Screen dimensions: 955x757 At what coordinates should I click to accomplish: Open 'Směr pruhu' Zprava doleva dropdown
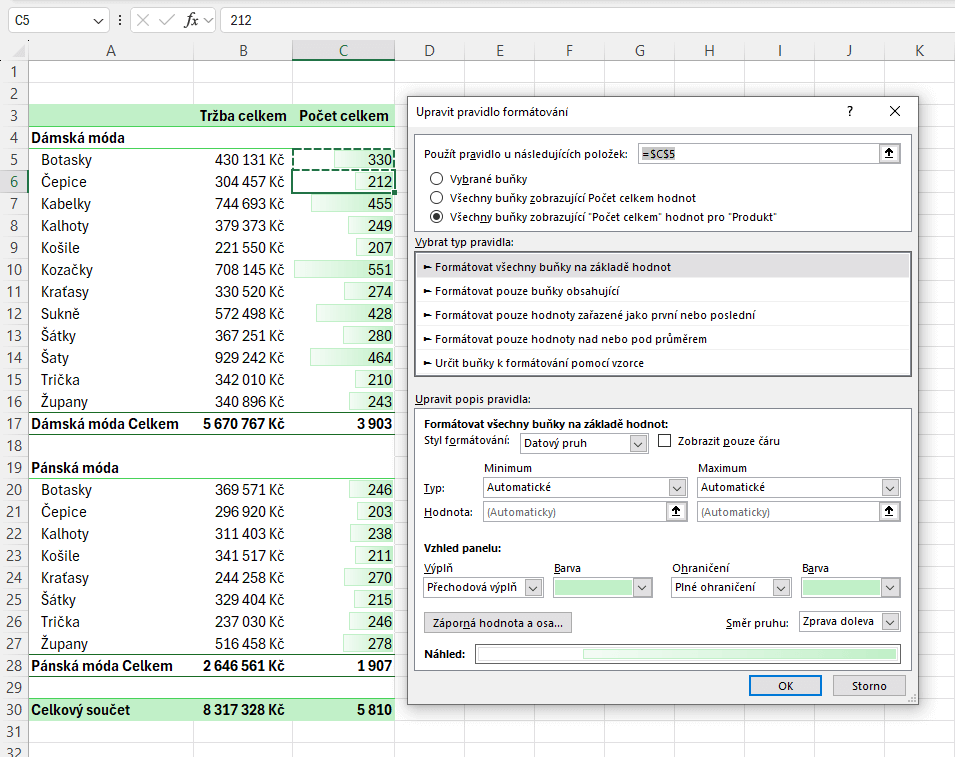(x=890, y=622)
